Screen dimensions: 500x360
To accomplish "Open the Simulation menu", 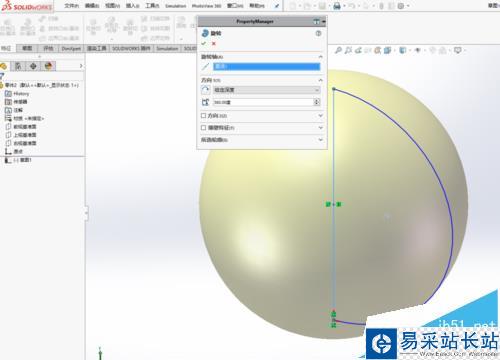I will tap(175, 6).
